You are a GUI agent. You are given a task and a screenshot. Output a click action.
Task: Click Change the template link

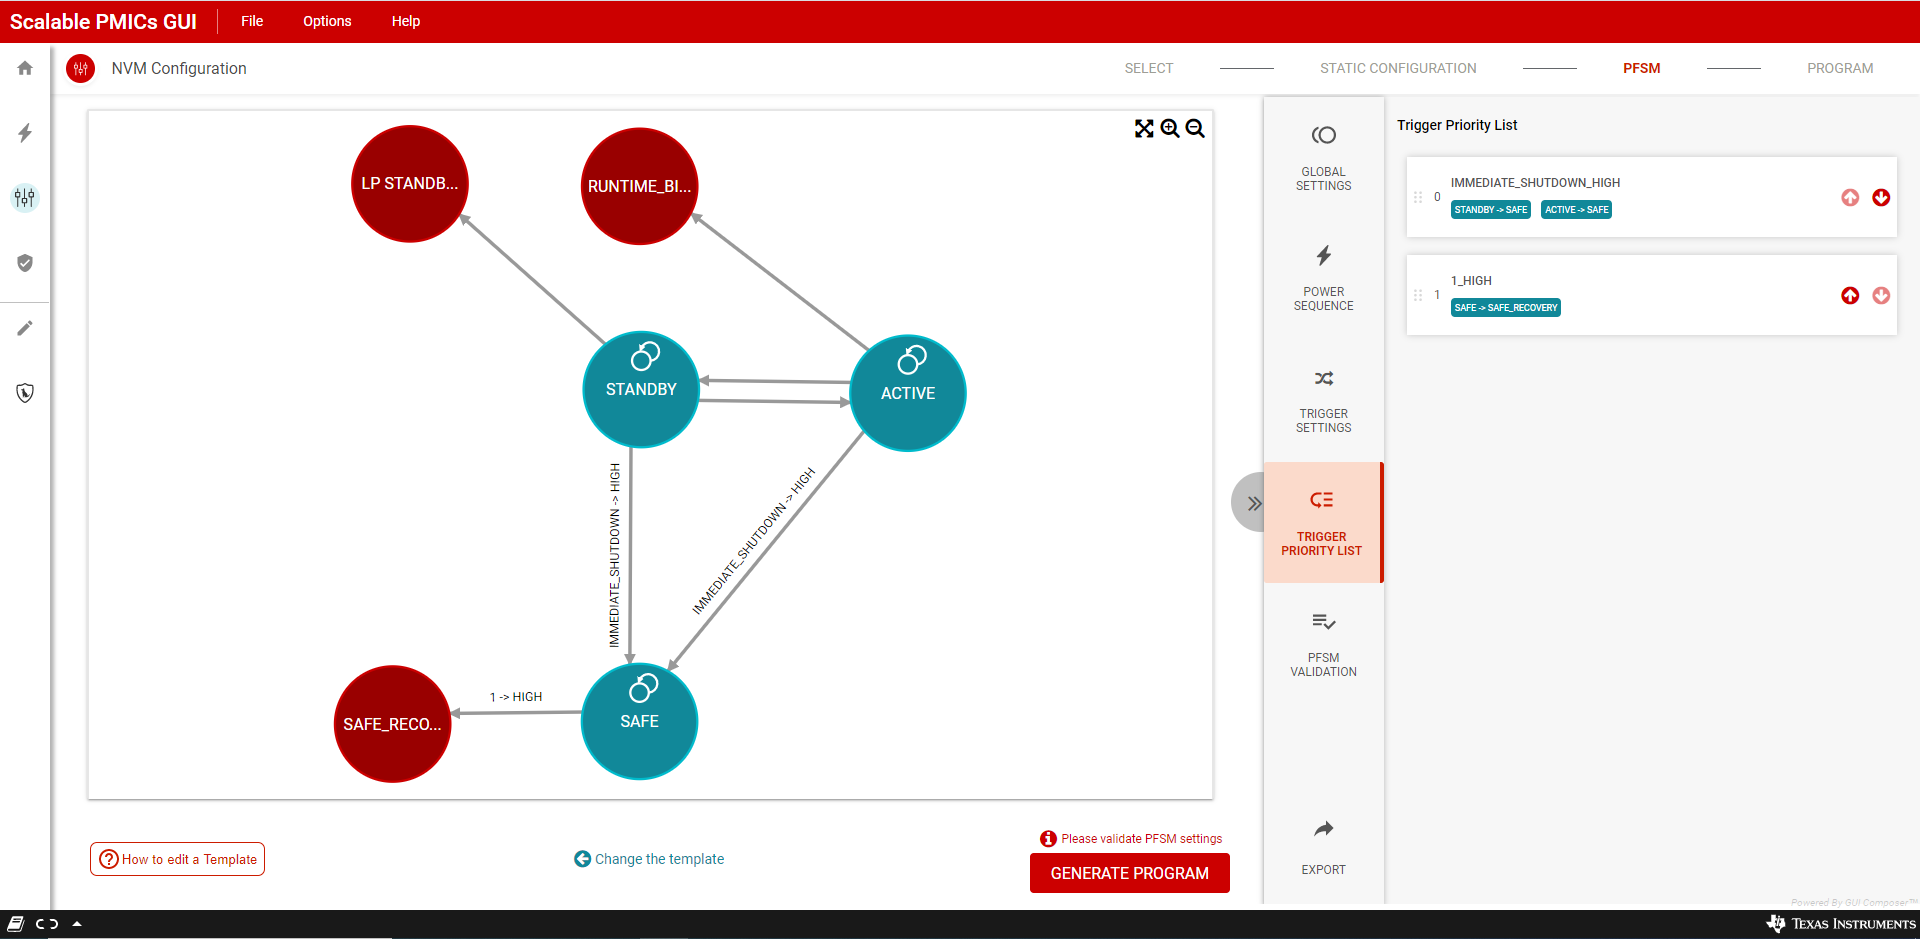650,859
